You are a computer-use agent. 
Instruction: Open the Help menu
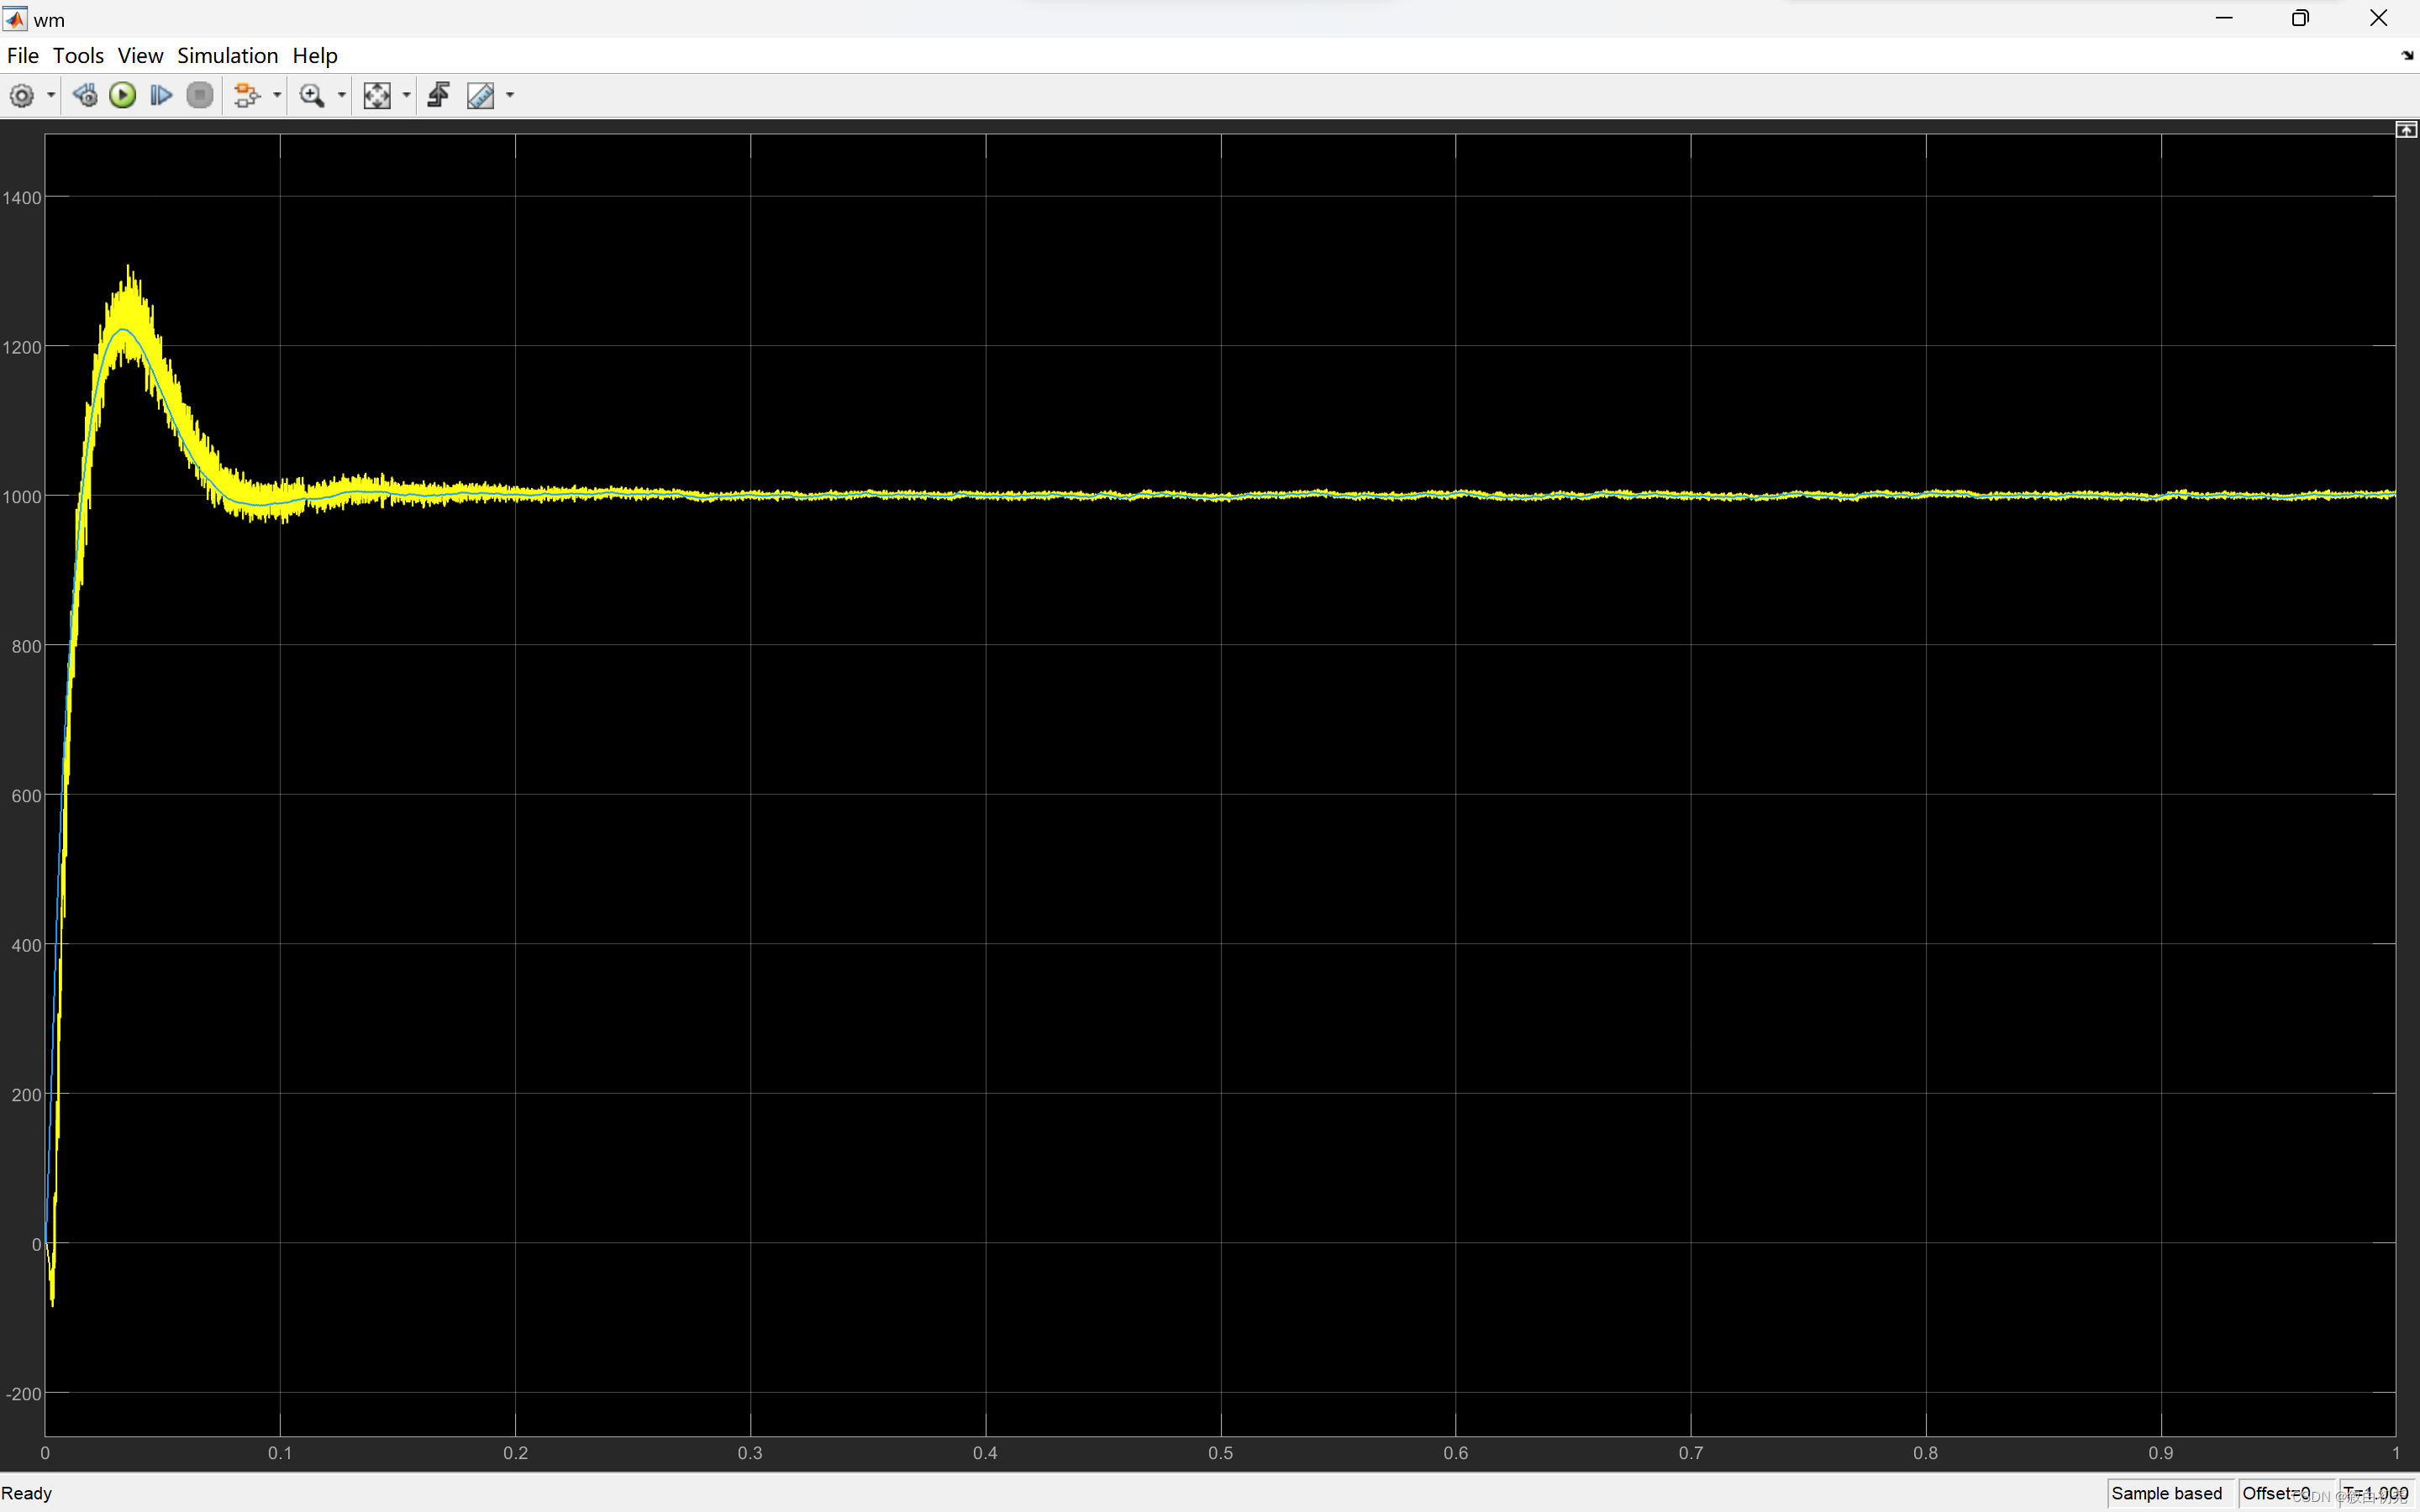315,56
